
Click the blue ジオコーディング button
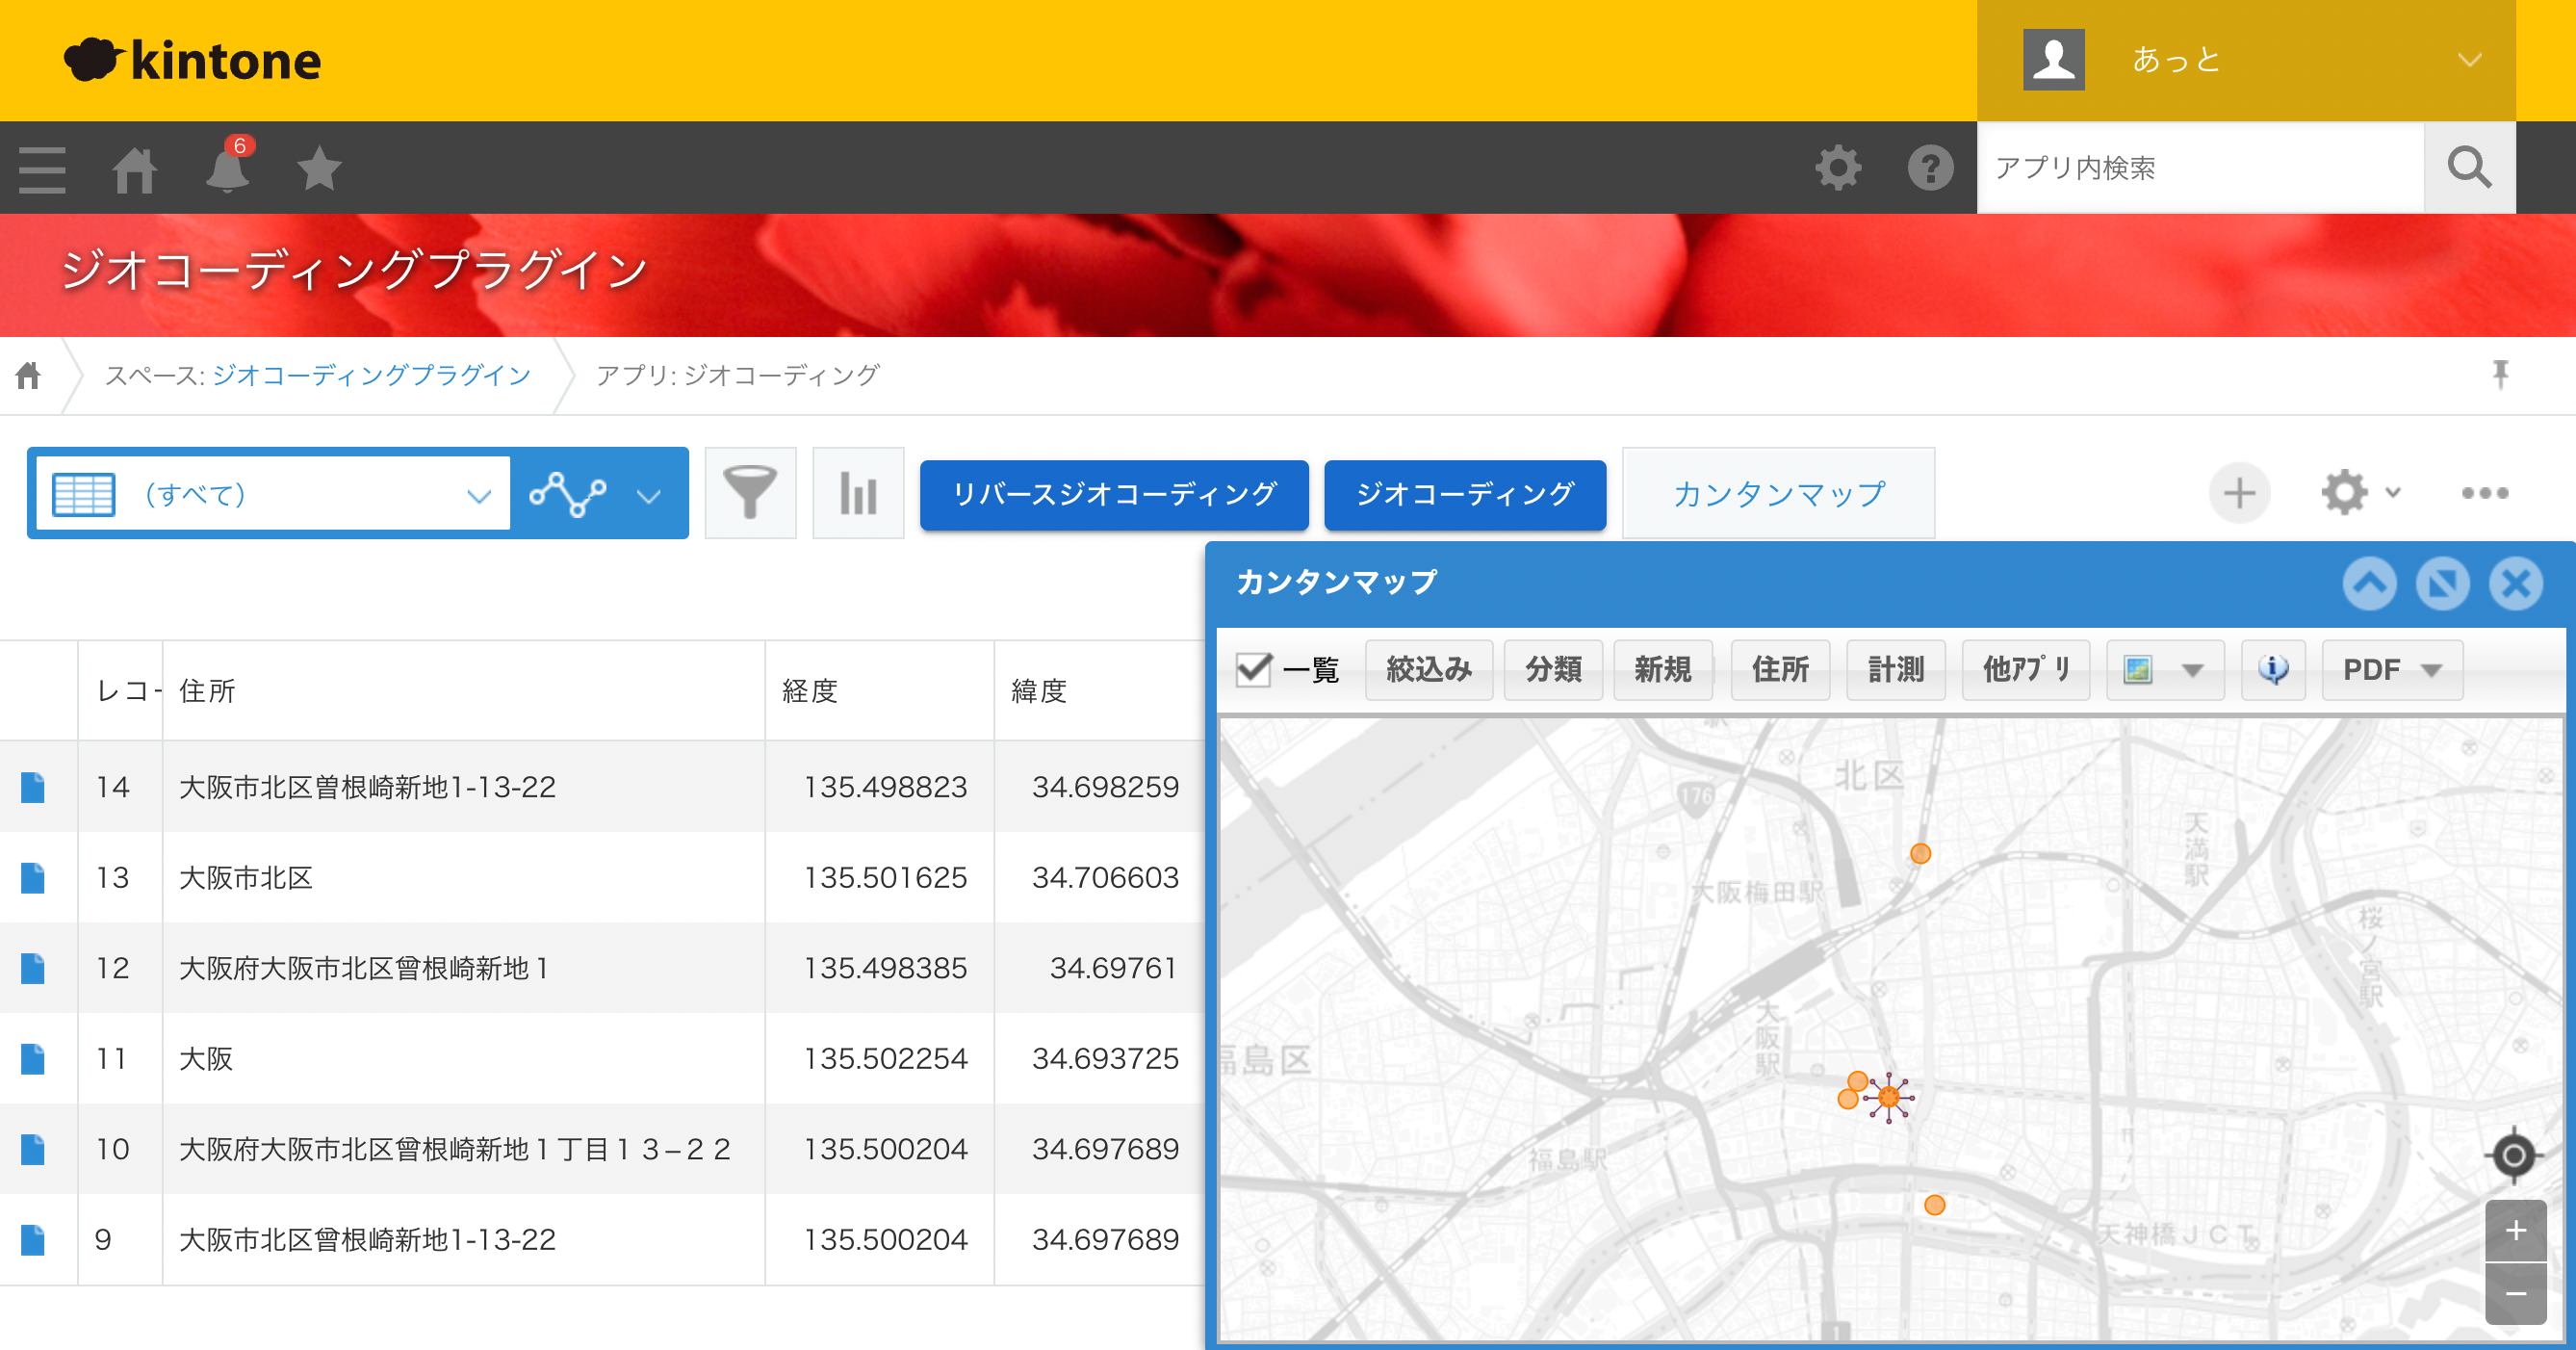point(1464,494)
